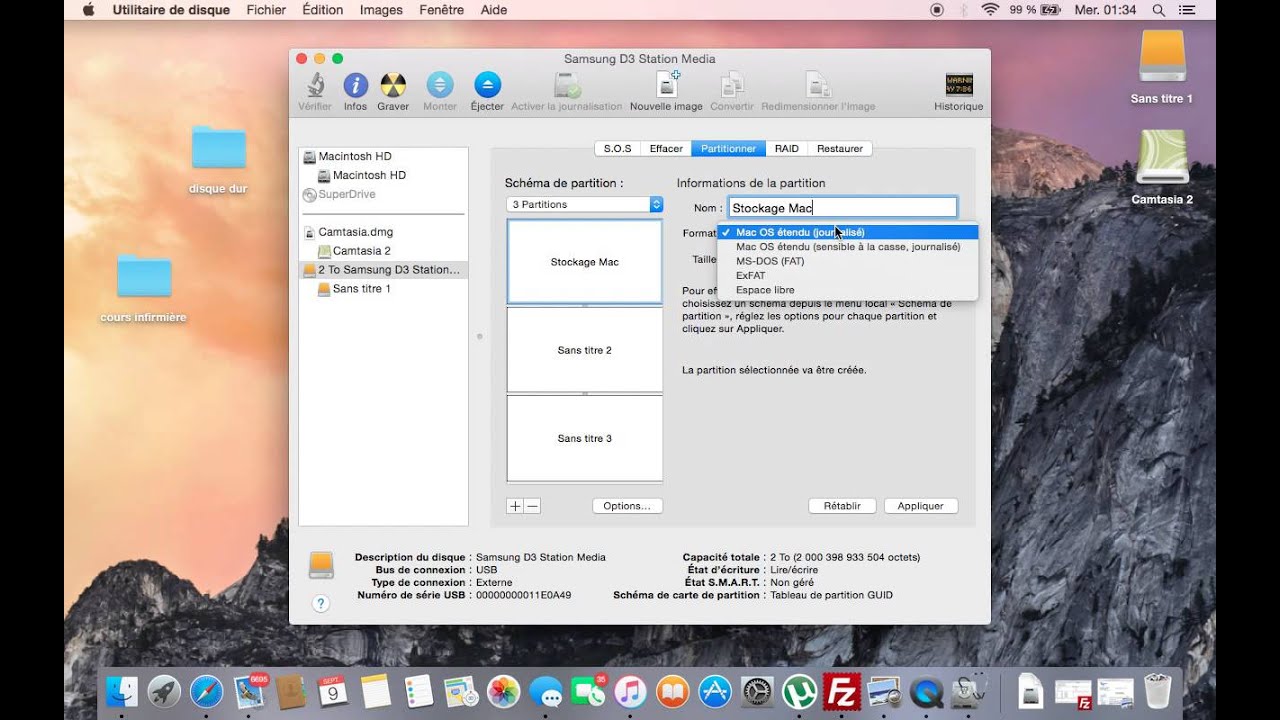Open FileZilla in the Dock

841,691
